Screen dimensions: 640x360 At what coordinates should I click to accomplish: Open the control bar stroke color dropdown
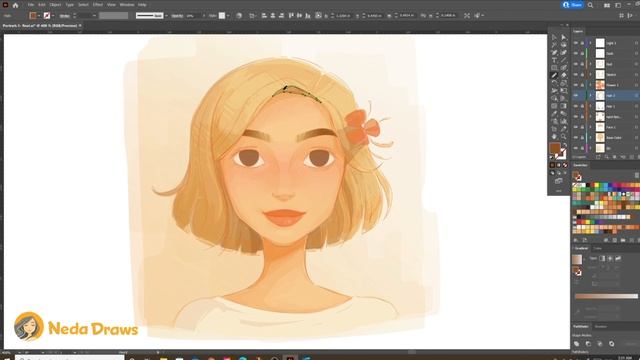click(x=53, y=16)
